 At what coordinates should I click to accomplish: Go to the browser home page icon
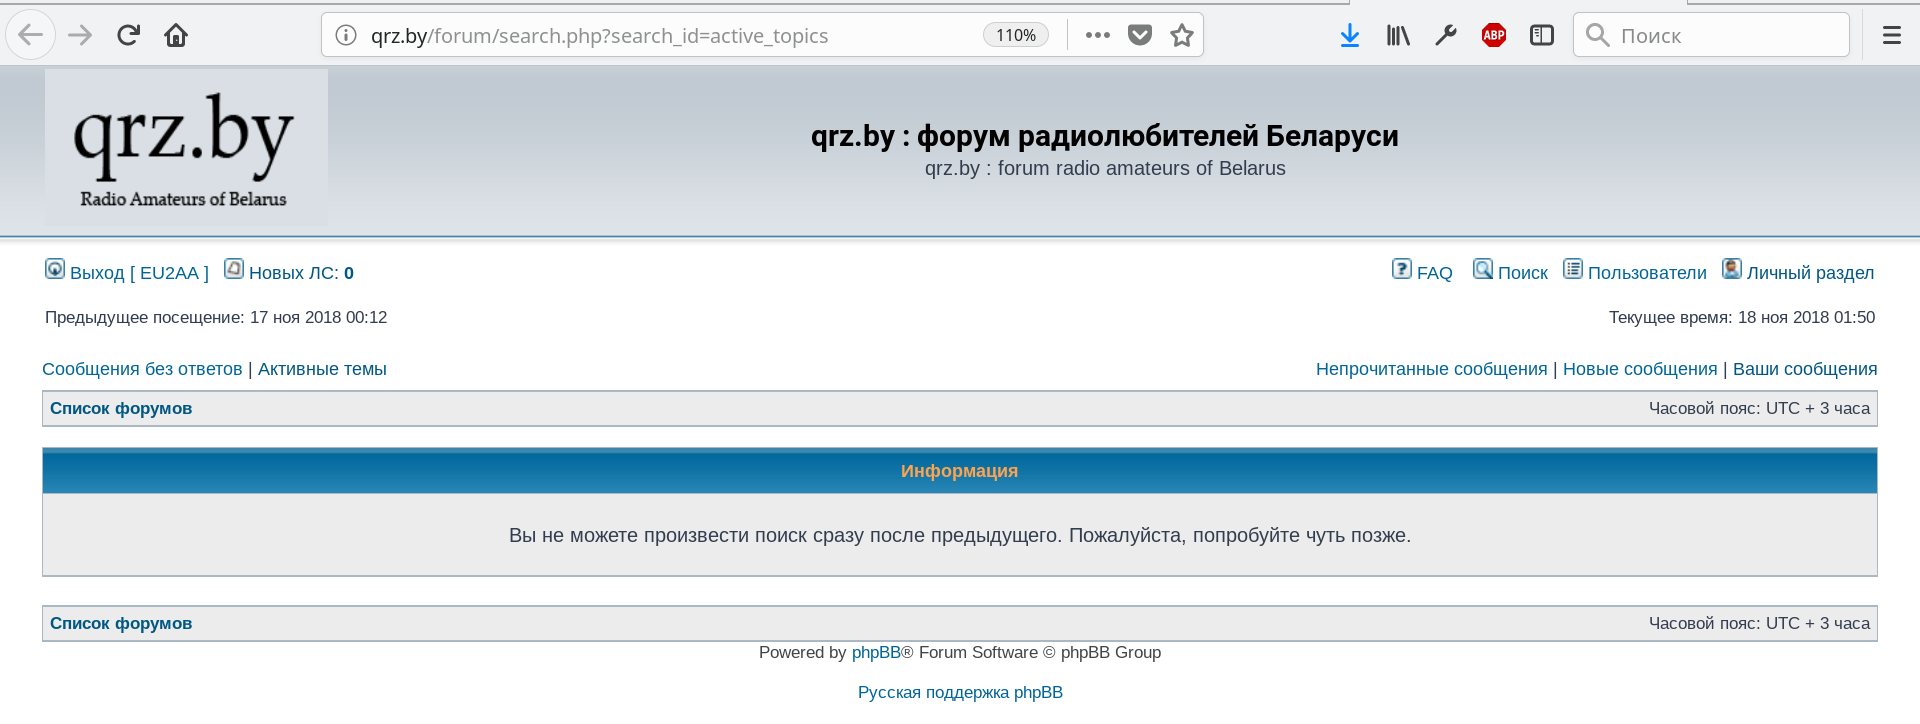click(176, 36)
